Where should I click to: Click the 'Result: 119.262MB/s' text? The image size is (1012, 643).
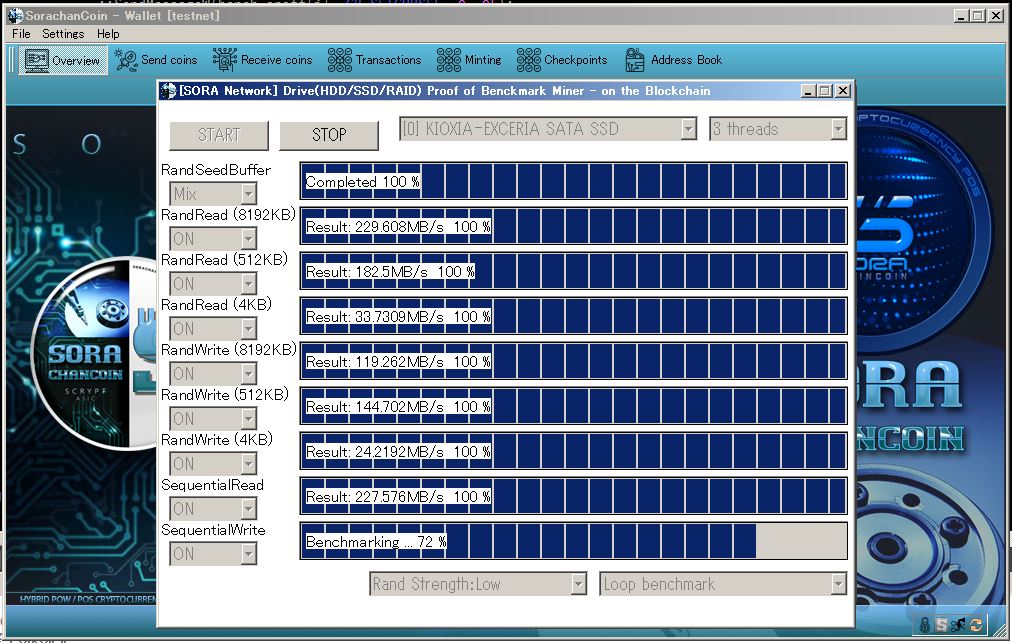click(374, 362)
